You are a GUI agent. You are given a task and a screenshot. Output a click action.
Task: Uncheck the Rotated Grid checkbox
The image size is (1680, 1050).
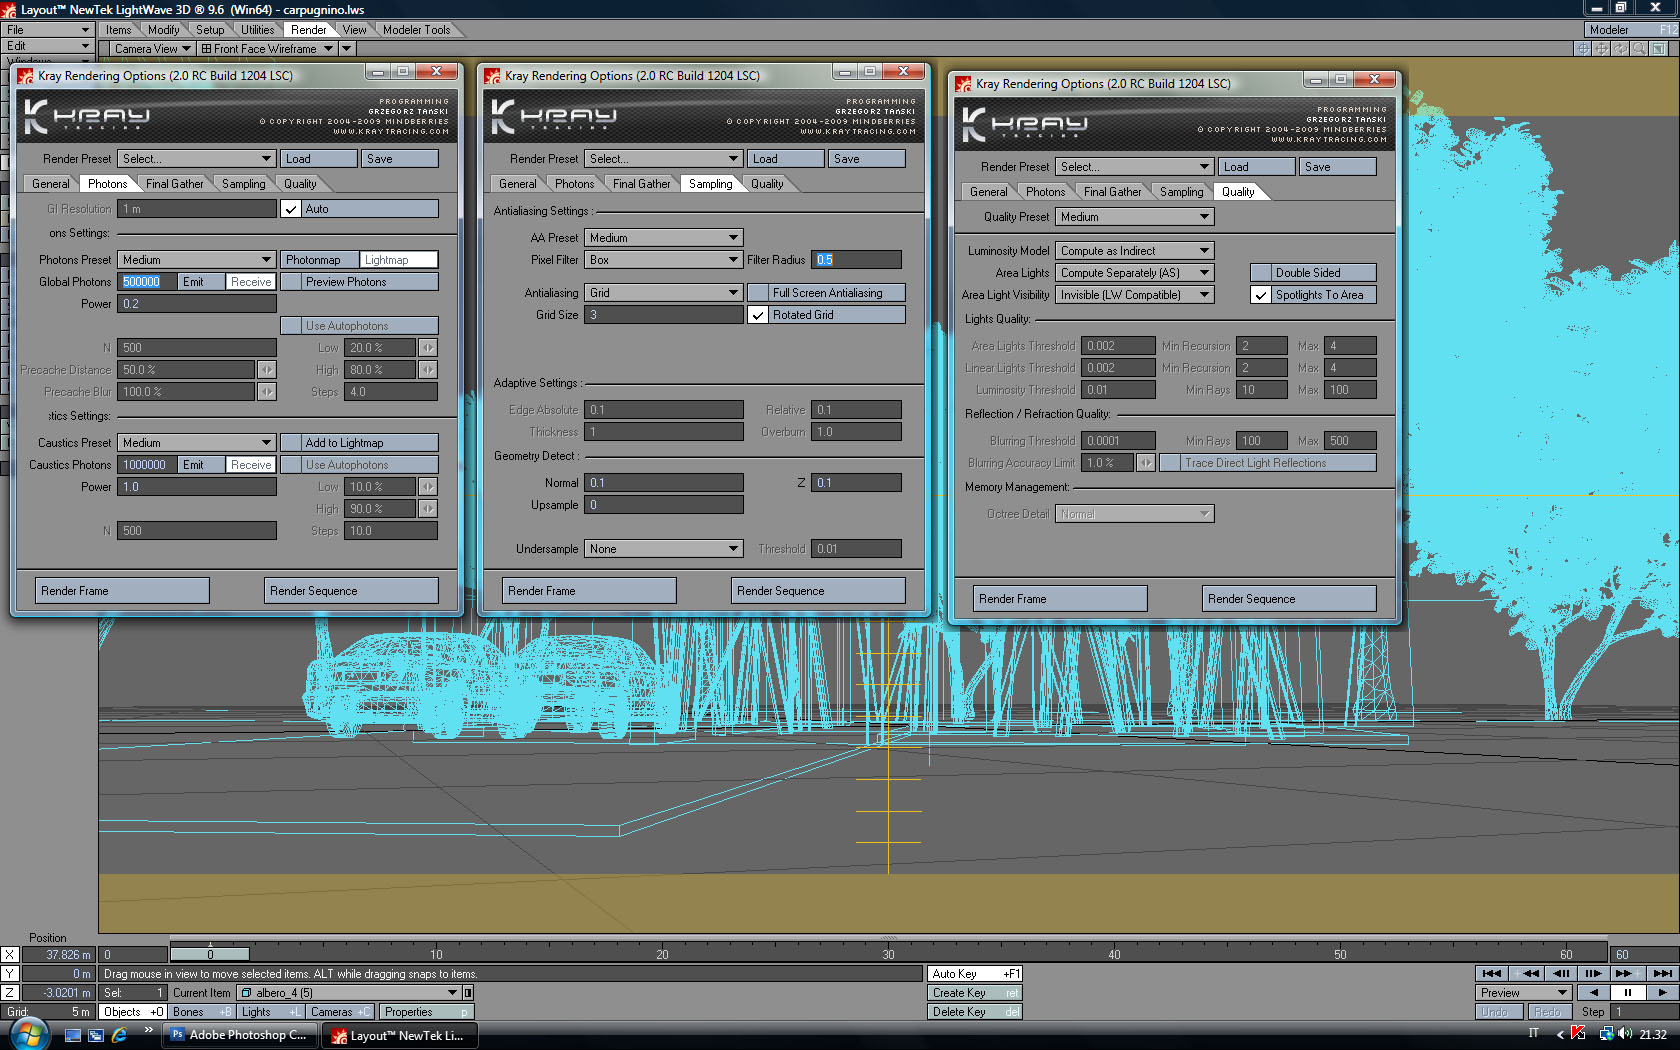758,315
